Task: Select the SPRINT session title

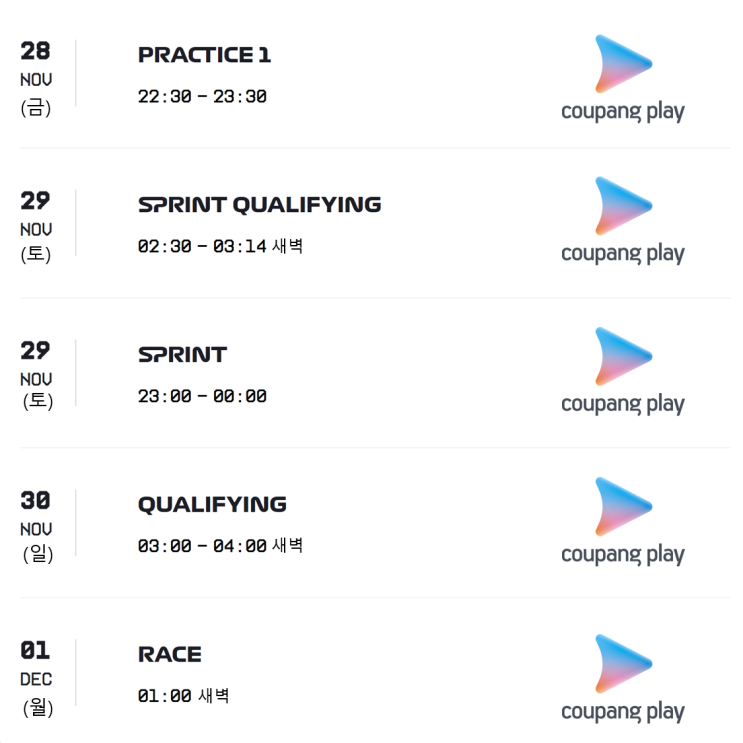Action: click(182, 355)
